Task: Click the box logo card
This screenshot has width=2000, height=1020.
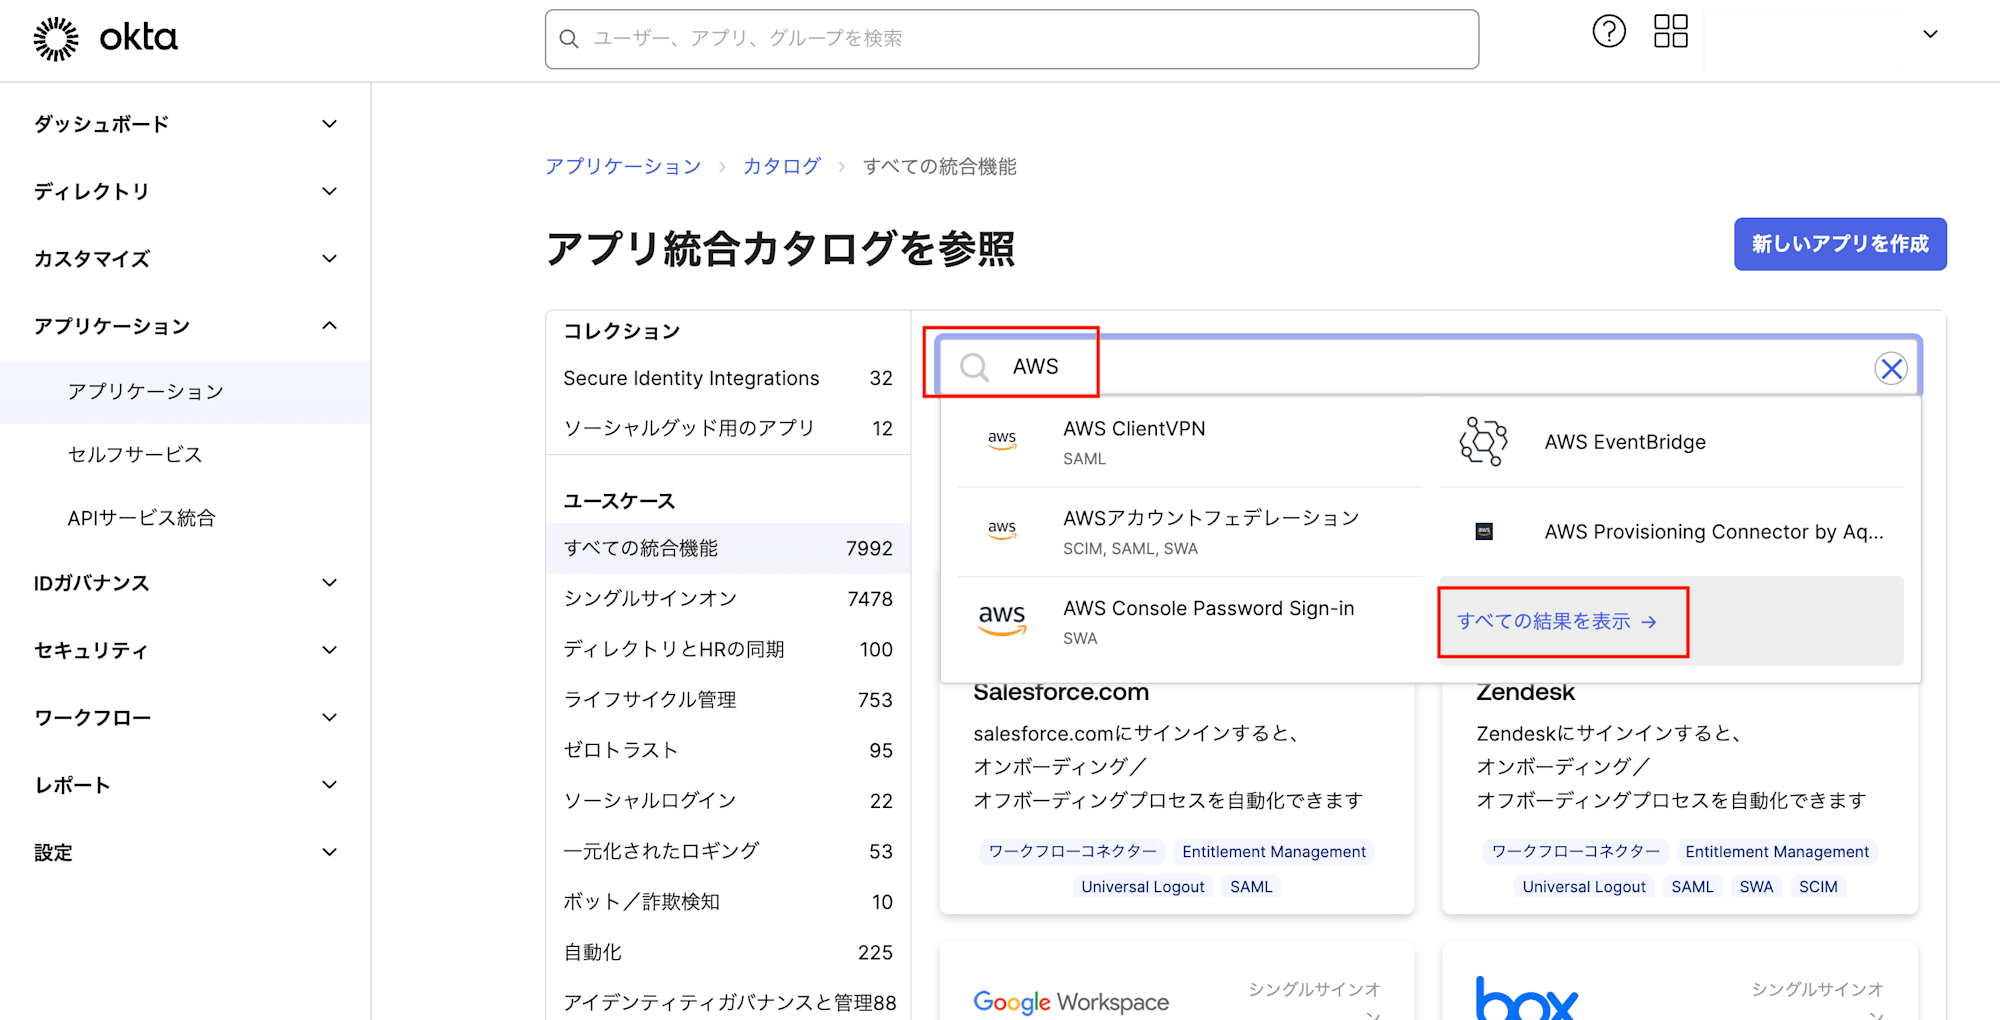Action: point(1679,982)
